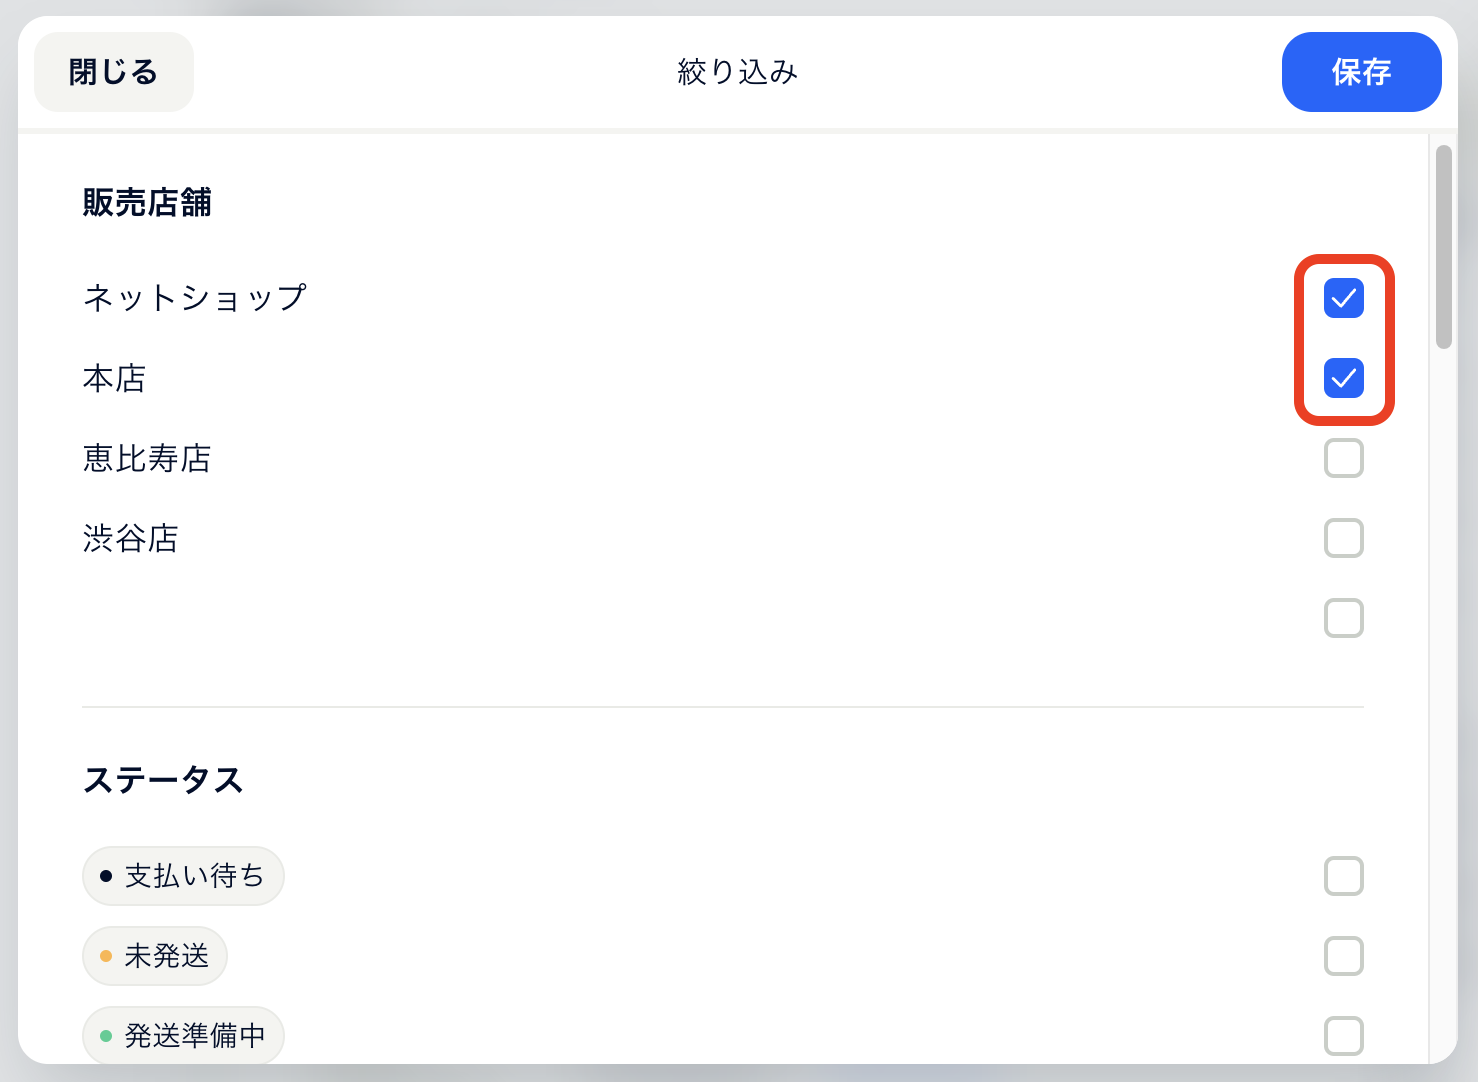Click the vertical scrollbar thumb
This screenshot has width=1478, height=1082.
click(x=1443, y=247)
